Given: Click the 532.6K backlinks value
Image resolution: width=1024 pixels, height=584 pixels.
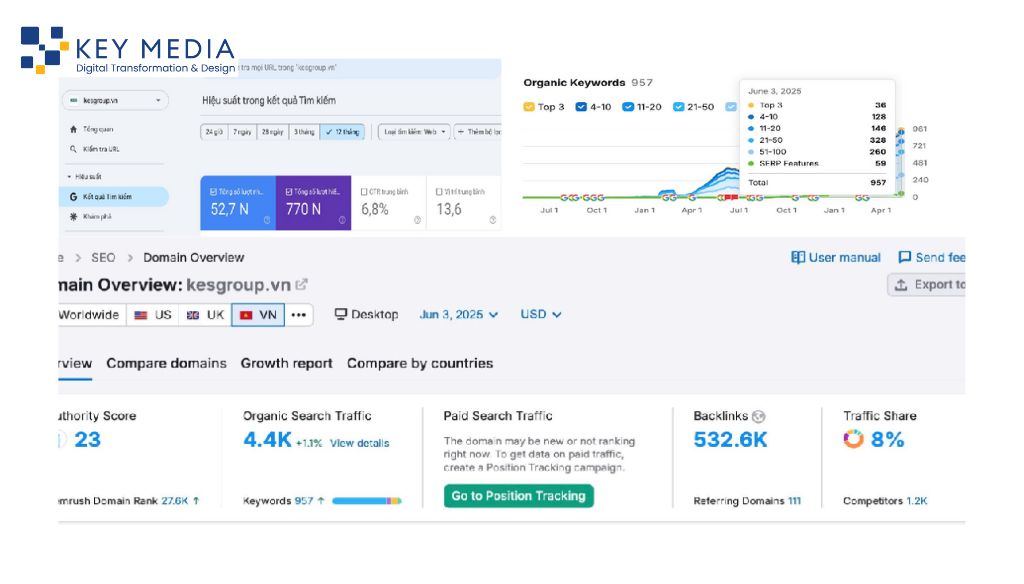Looking at the screenshot, I should (730, 440).
